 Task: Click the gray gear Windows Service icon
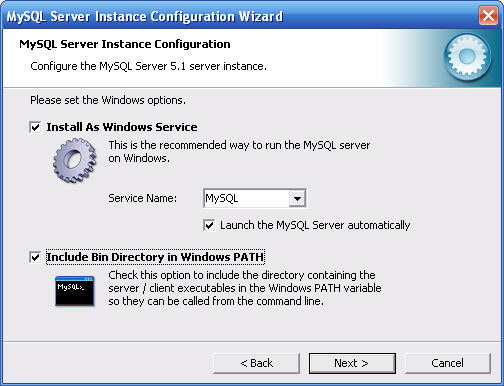[x=75, y=161]
